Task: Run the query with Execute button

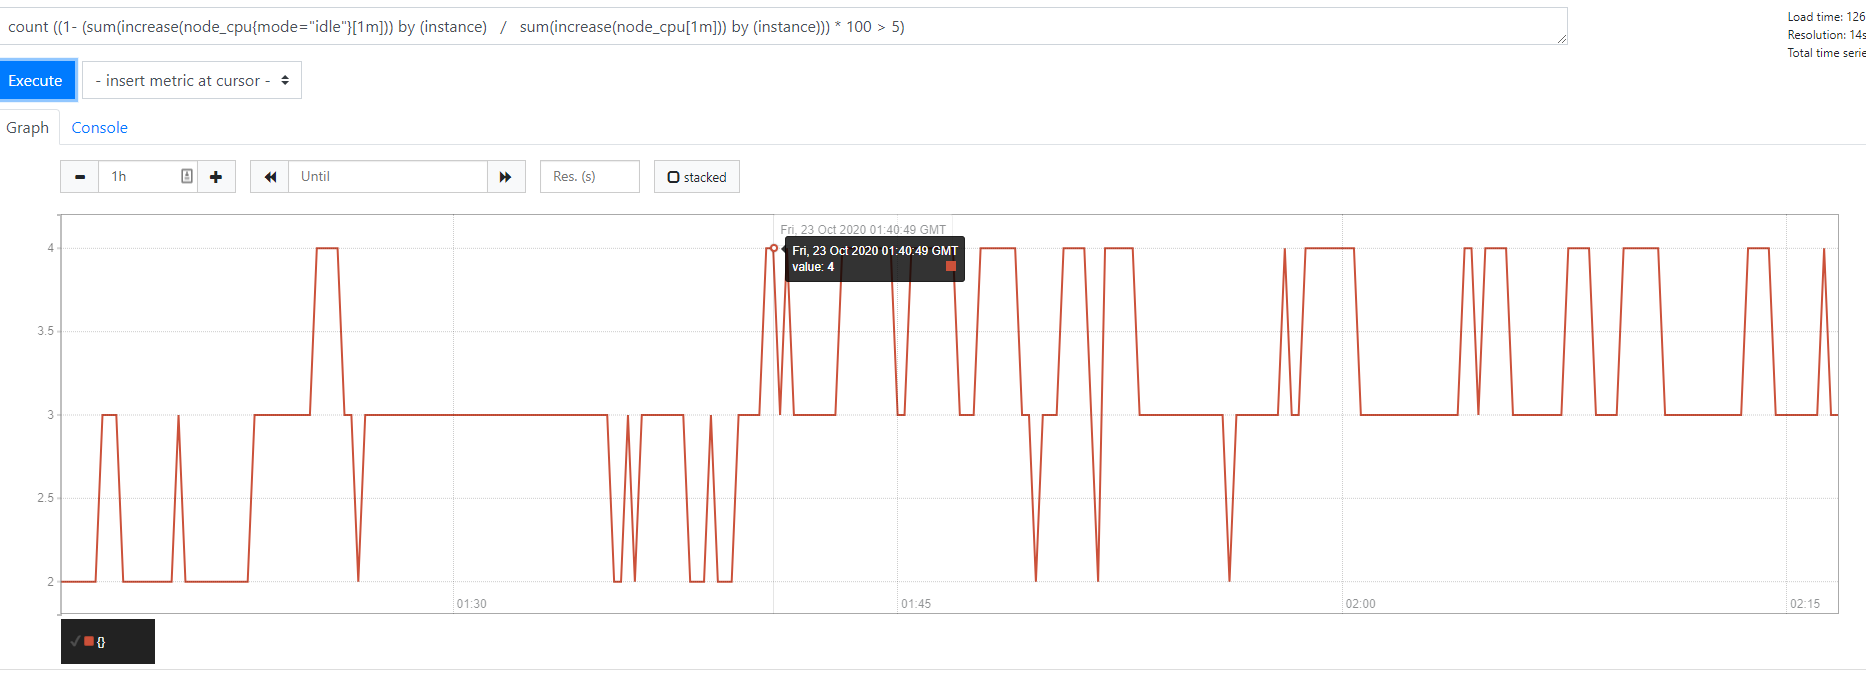Action: tap(36, 80)
